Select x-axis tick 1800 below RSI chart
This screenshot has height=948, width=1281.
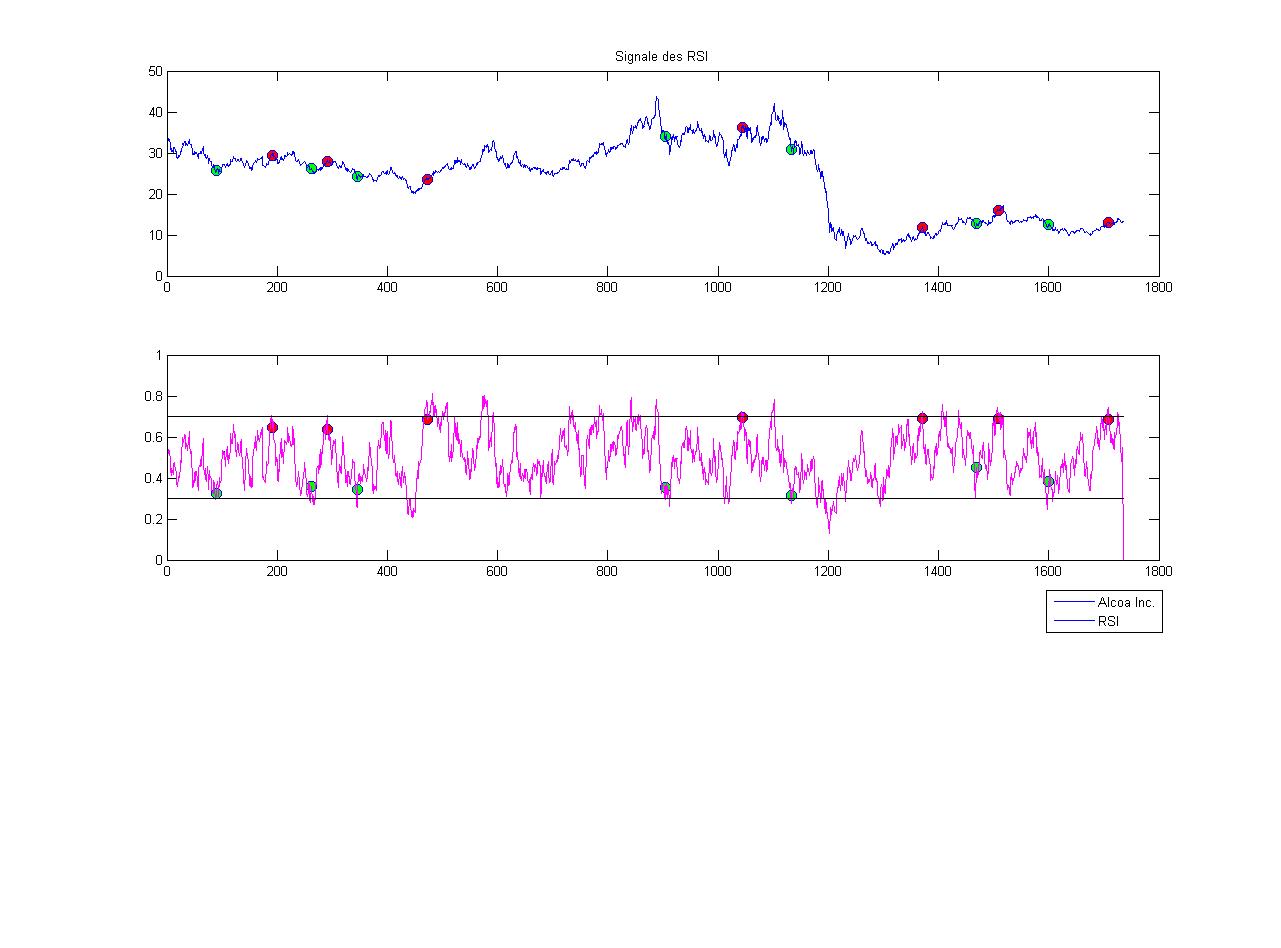(1158, 570)
